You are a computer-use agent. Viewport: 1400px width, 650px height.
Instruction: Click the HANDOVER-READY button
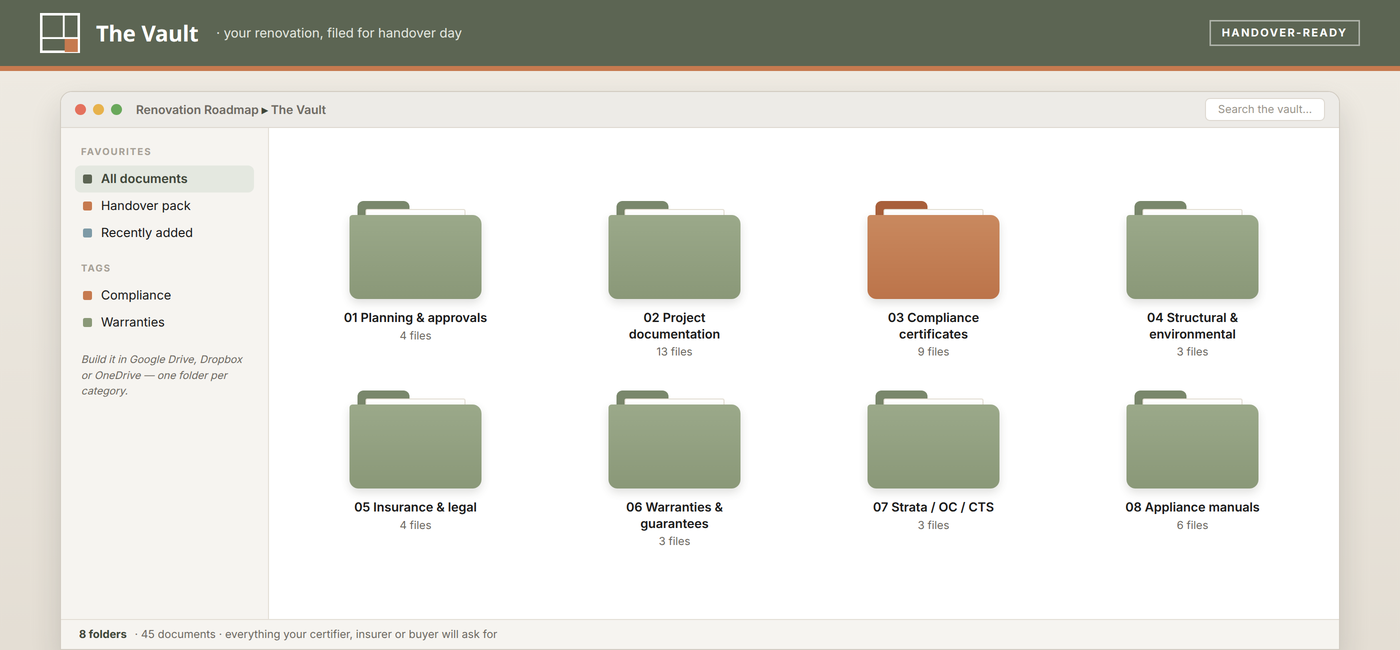1285,33
